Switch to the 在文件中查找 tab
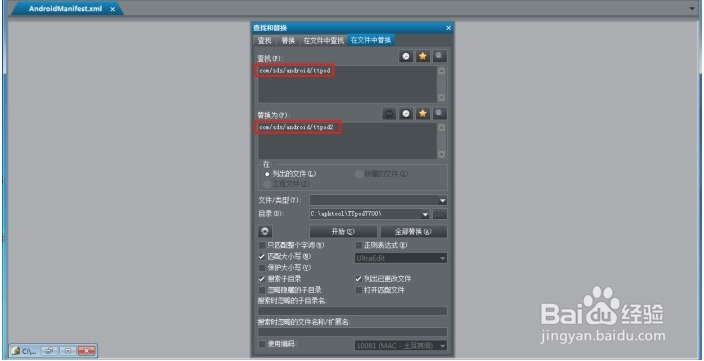This screenshot has width=704, height=361. [x=324, y=40]
